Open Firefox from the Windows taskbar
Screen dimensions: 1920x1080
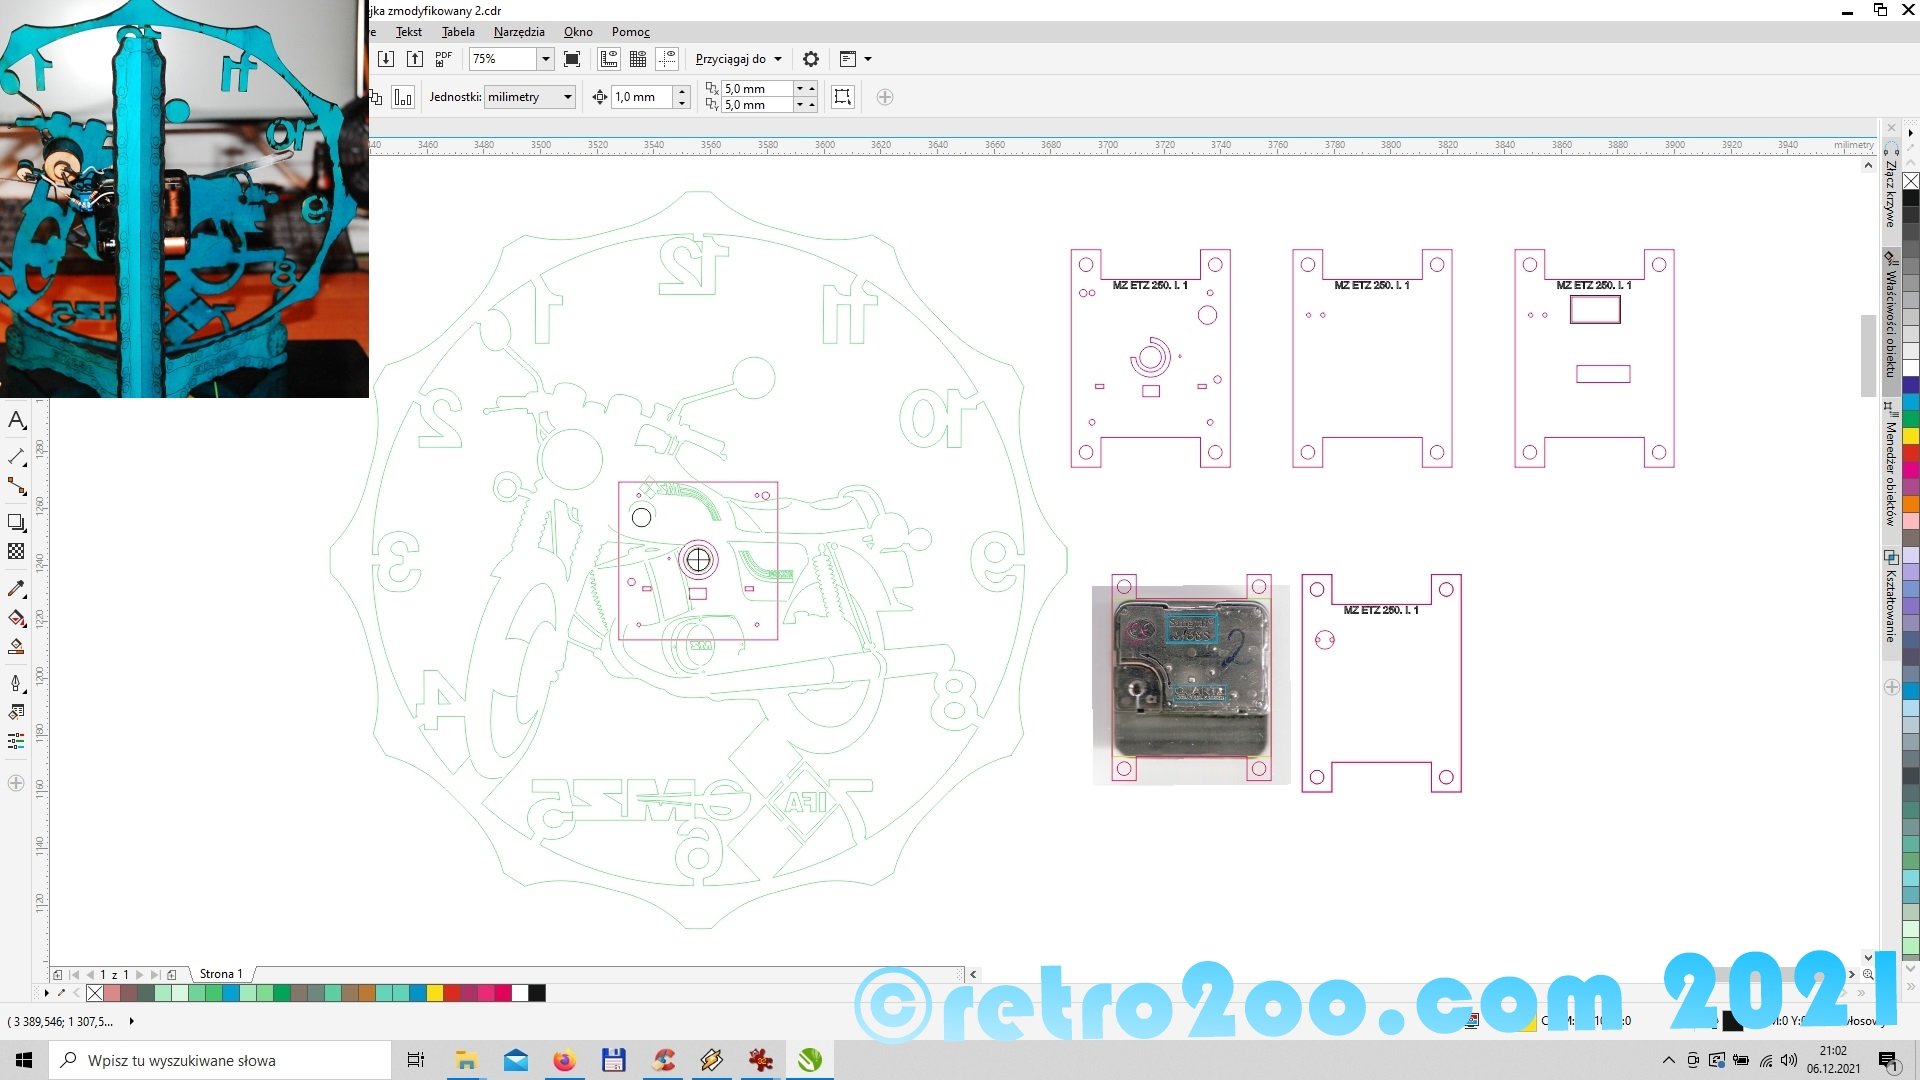pos(565,1060)
